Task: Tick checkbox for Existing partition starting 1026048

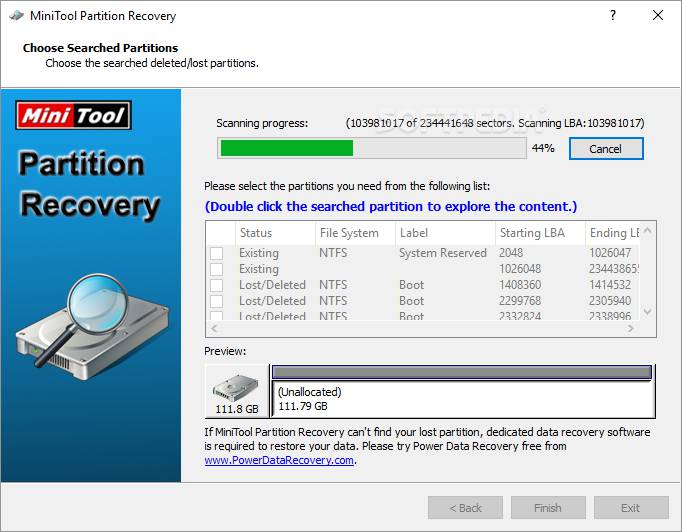Action: click(x=216, y=269)
